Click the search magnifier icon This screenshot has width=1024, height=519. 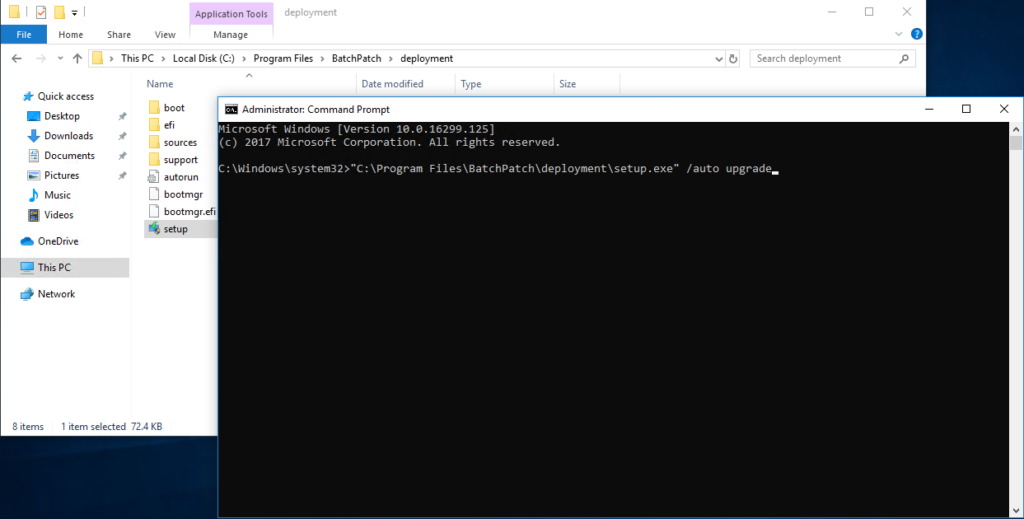tap(904, 59)
